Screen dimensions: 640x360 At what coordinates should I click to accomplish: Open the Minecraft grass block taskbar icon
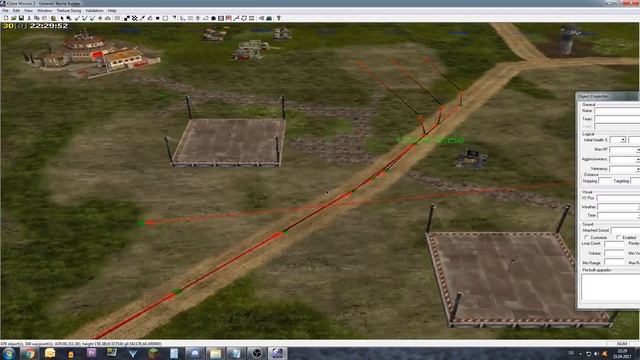[153, 353]
